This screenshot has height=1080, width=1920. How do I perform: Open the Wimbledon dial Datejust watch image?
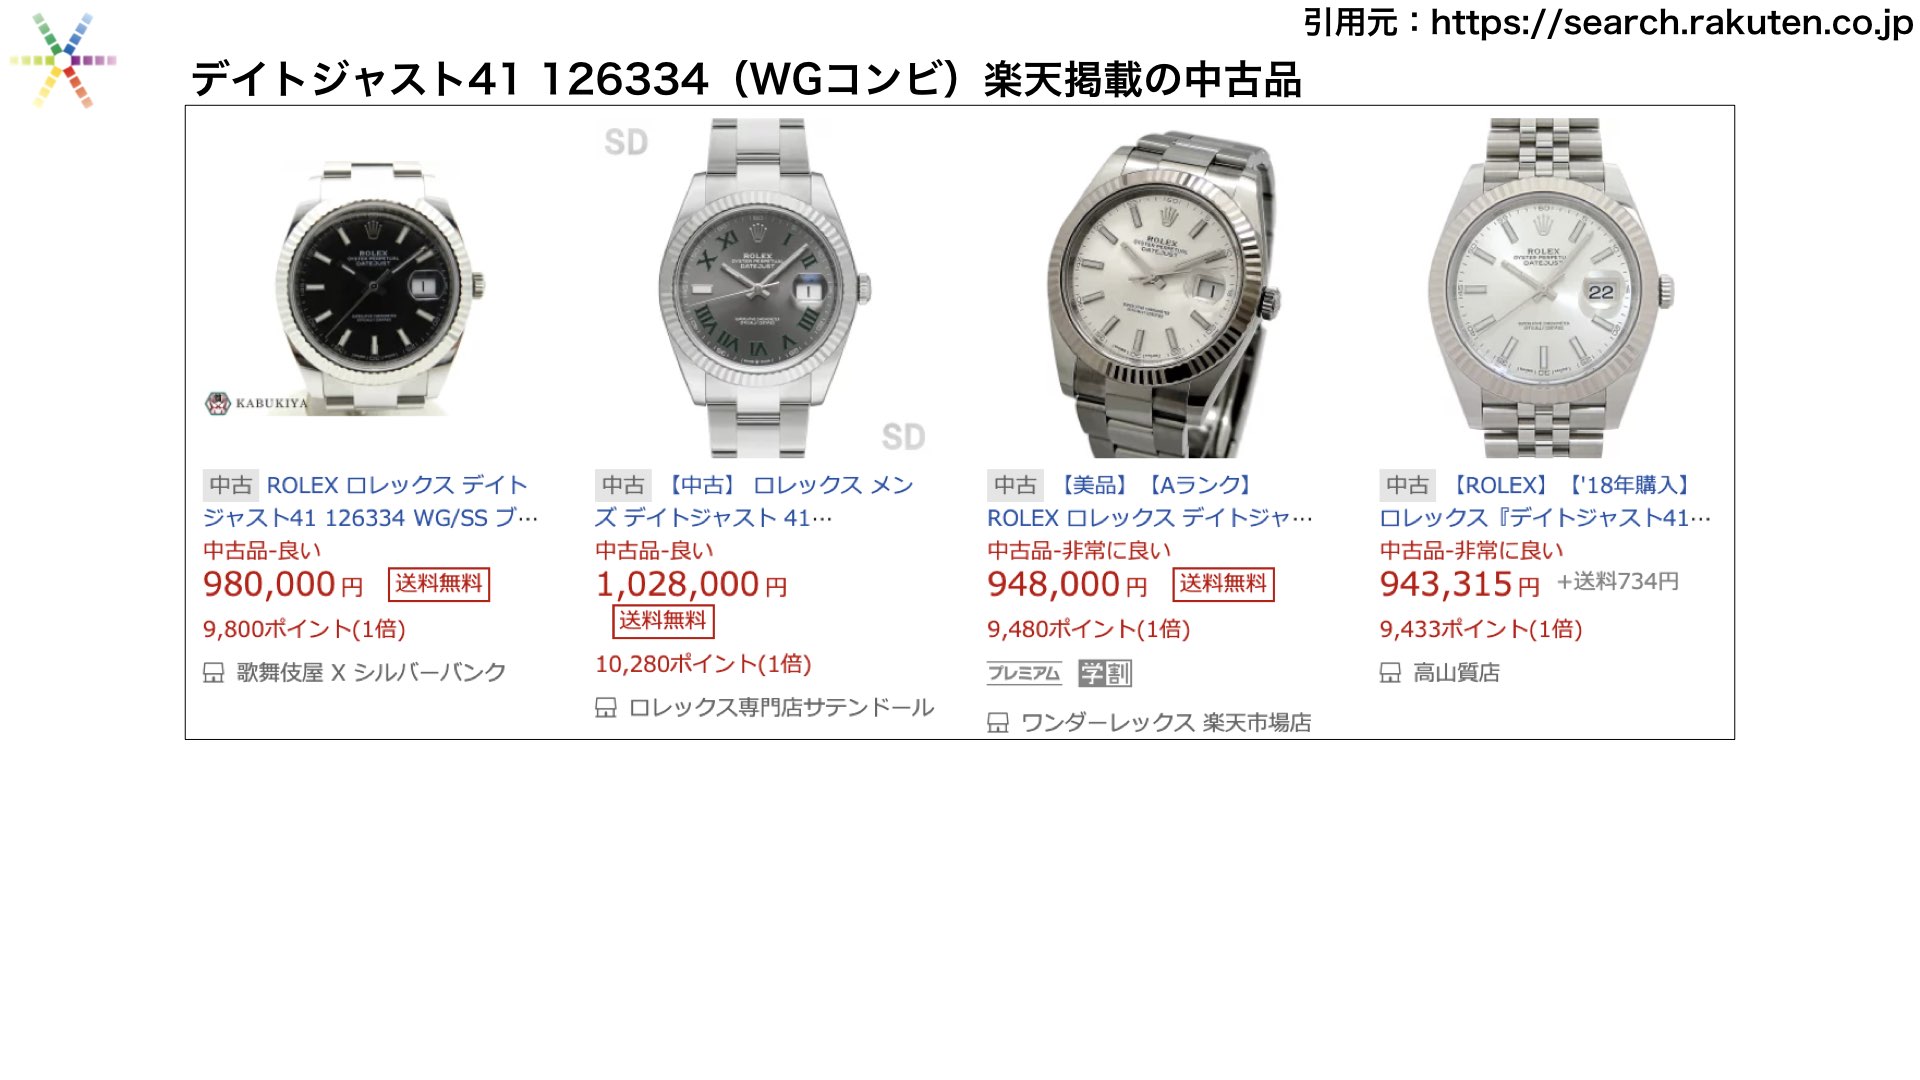coord(763,288)
